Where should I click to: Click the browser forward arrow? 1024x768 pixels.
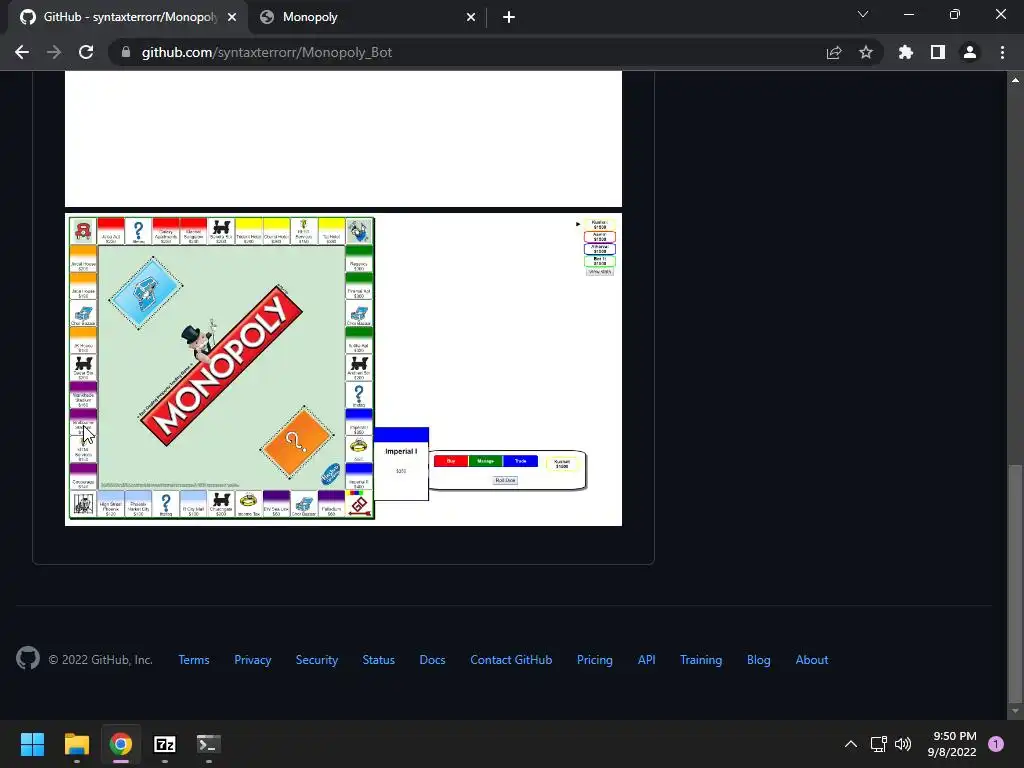(x=54, y=52)
